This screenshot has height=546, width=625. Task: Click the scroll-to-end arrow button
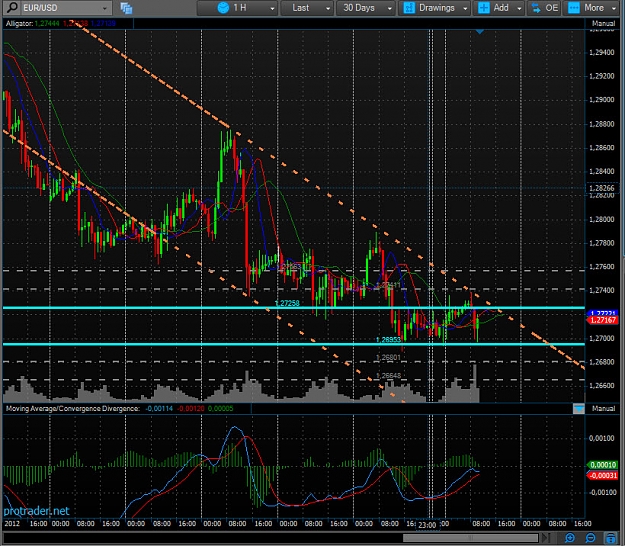(545, 538)
